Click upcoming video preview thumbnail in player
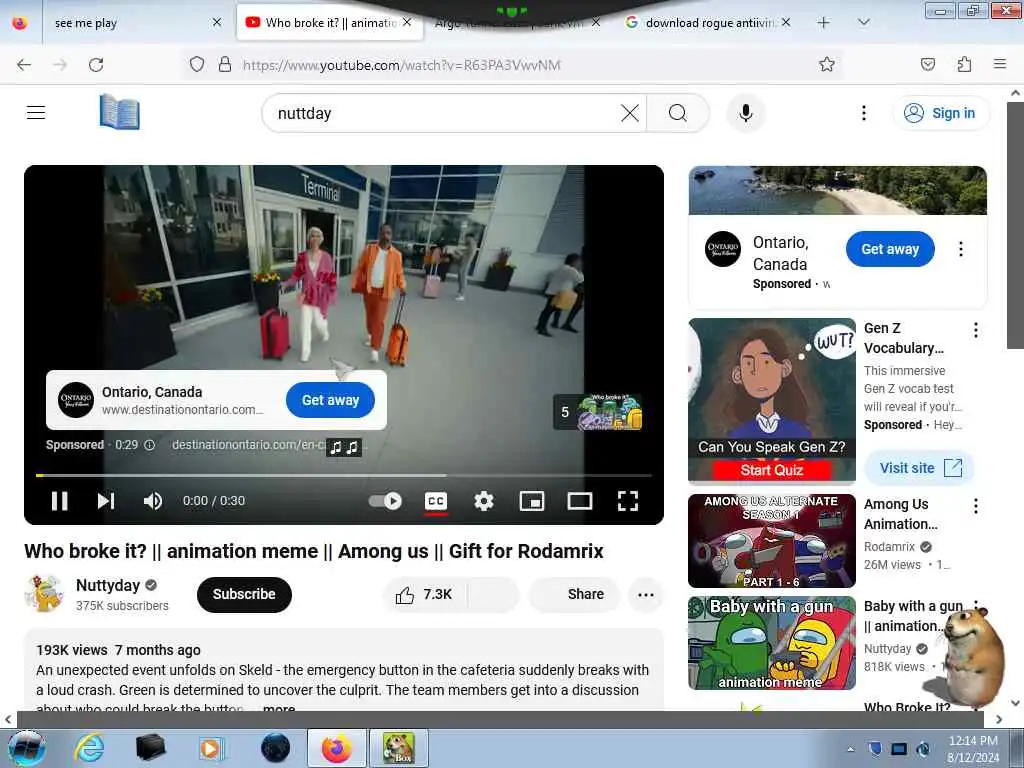Screen dimensions: 1024x768 pyautogui.click(x=609, y=412)
